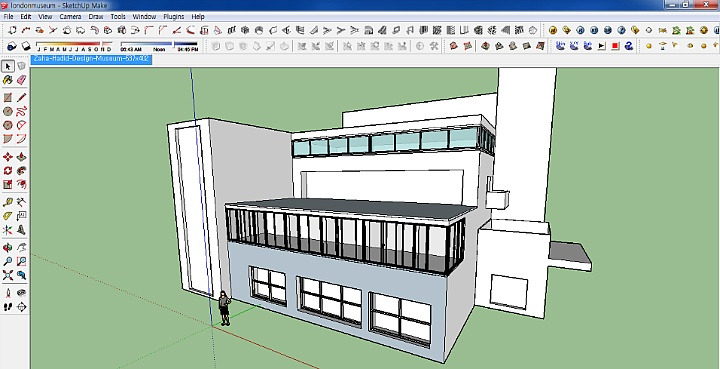The height and width of the screenshot is (369, 720).
Task: Select the Zoom Window tool
Action: [x=22, y=262]
